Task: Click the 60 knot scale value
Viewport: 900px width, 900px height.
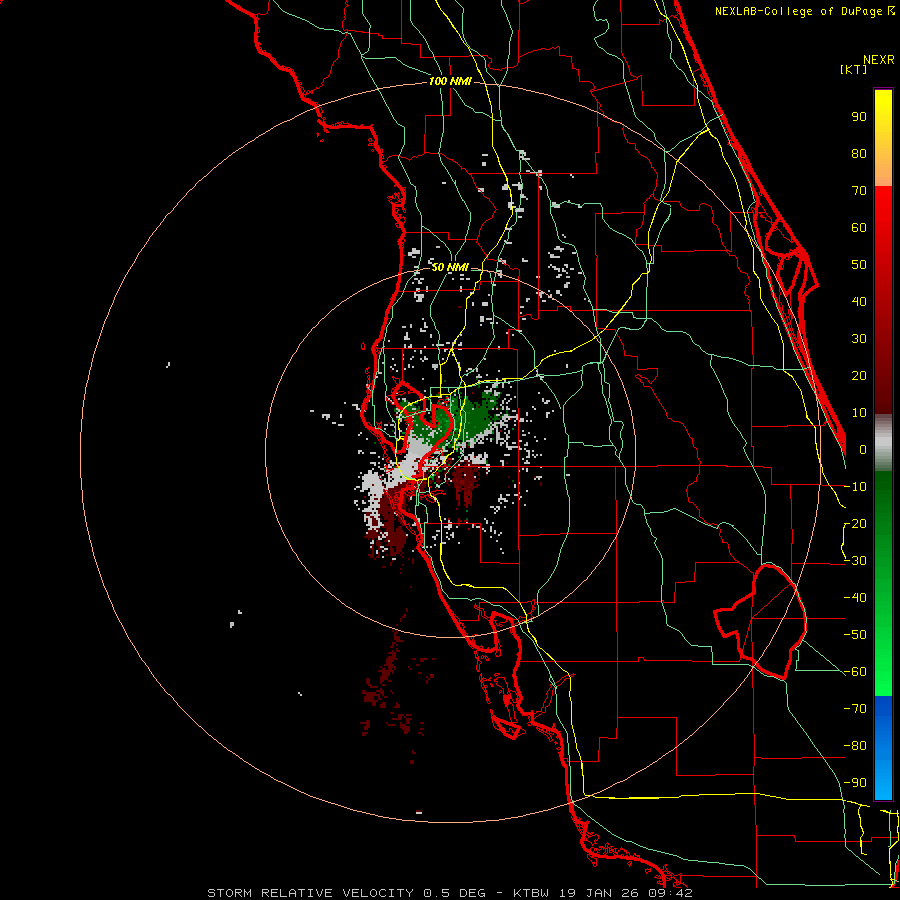Action: point(859,228)
